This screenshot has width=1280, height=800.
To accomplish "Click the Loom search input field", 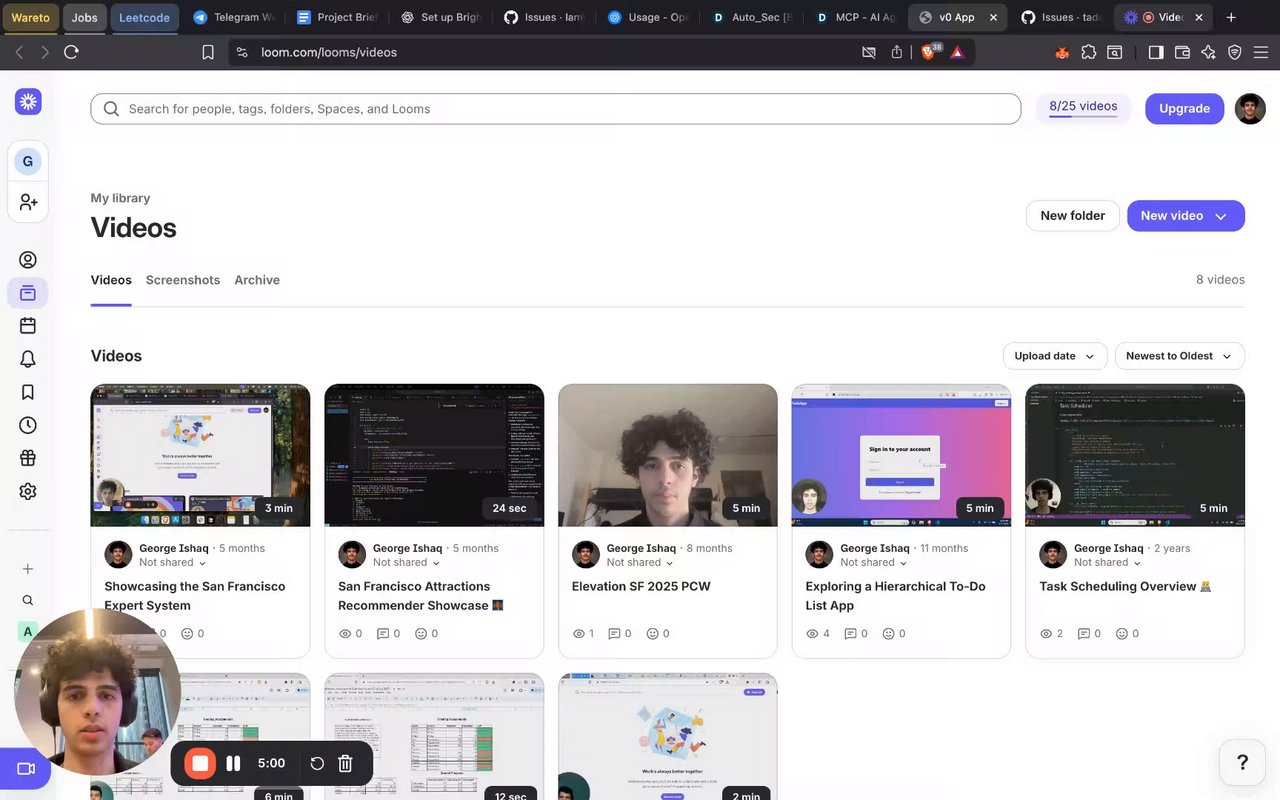I will (555, 109).
